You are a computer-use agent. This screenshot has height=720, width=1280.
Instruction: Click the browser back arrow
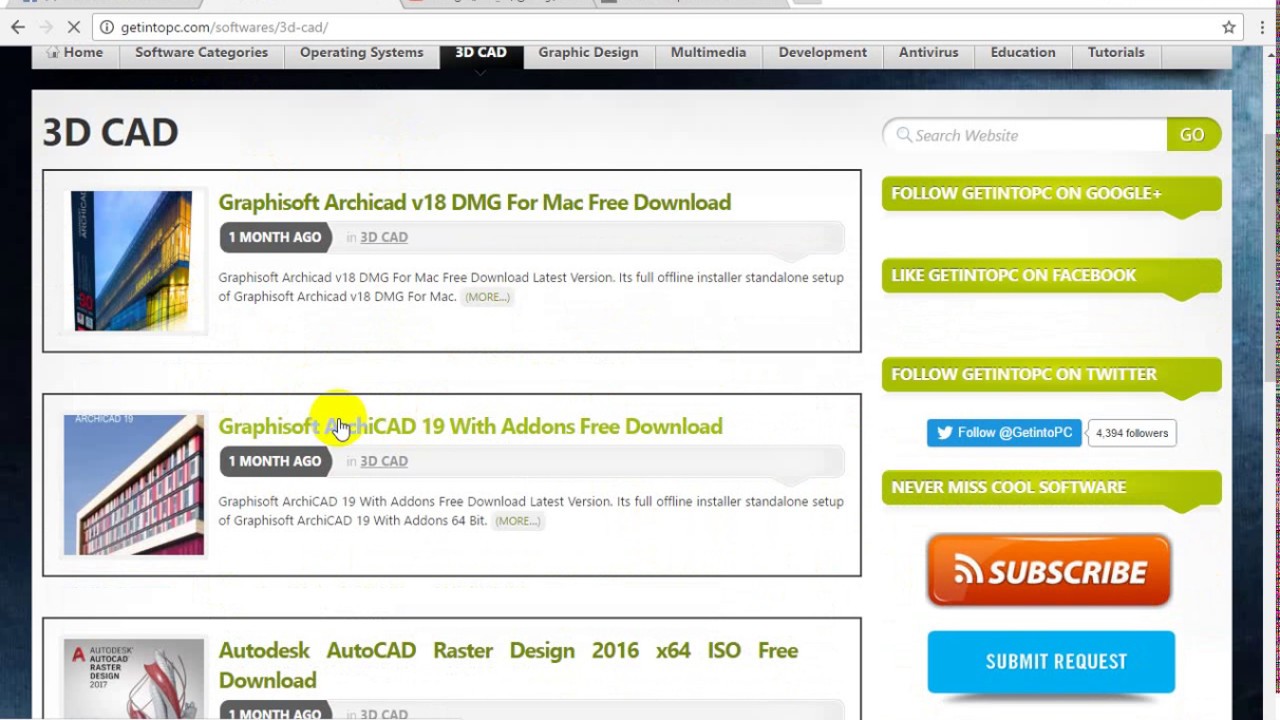coord(18,27)
